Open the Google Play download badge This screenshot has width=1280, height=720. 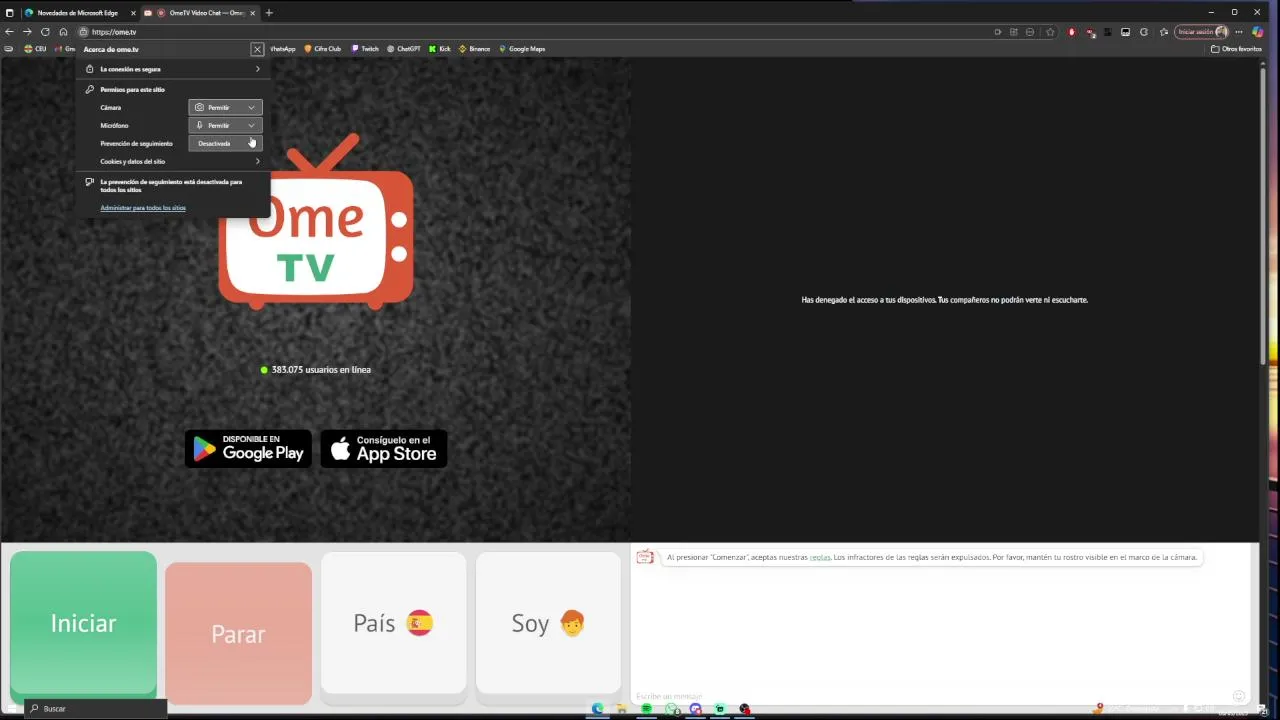click(x=248, y=449)
